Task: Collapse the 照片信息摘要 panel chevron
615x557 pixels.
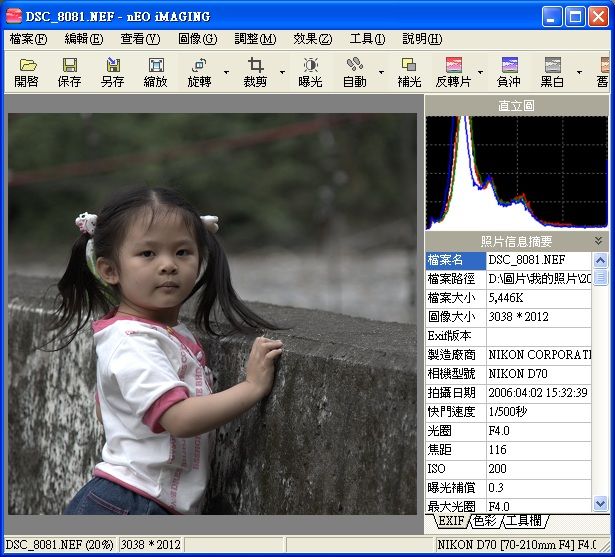Action: pos(599,241)
